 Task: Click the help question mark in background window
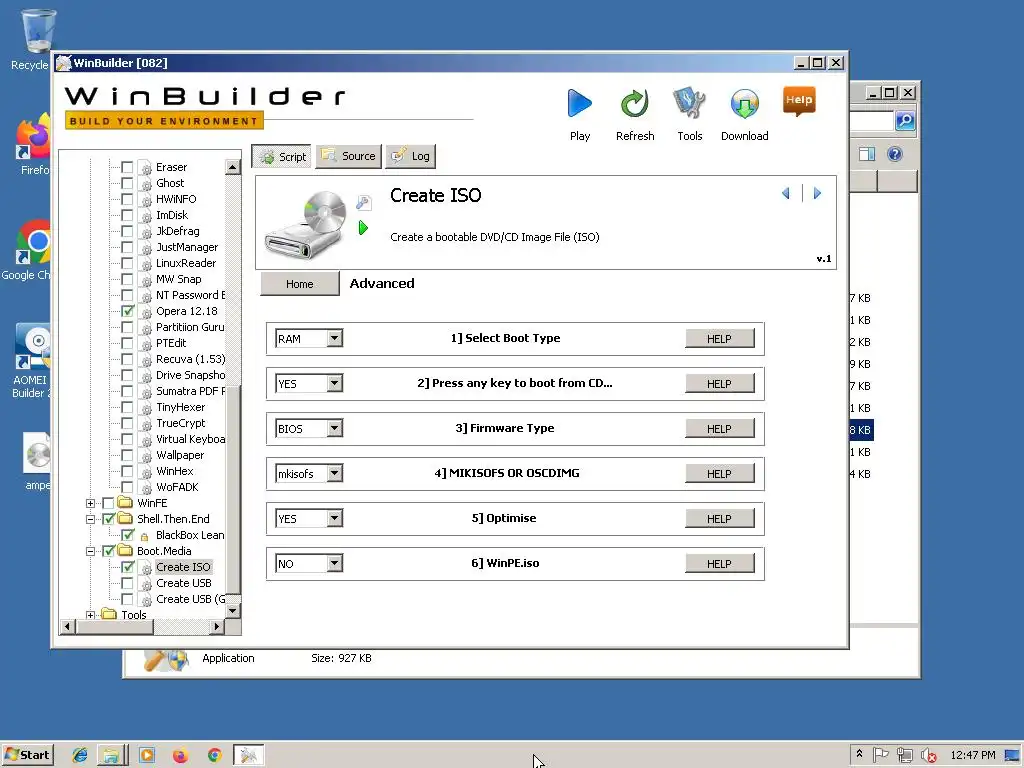(895, 154)
